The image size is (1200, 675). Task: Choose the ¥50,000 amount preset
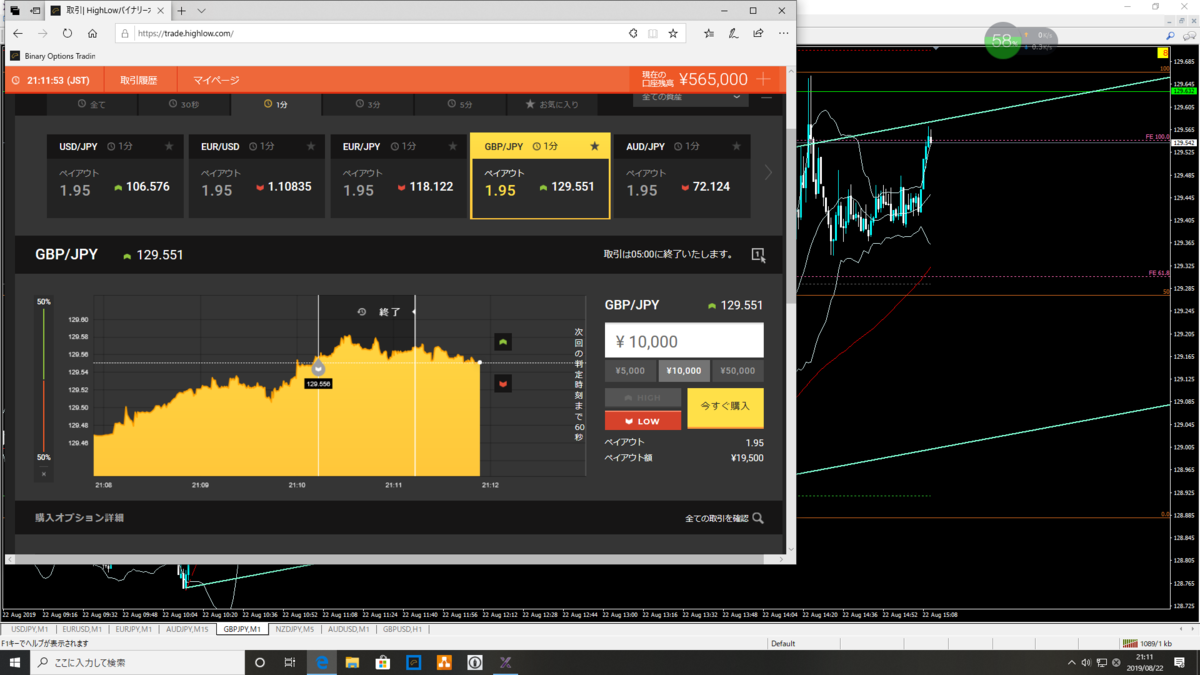coord(737,371)
